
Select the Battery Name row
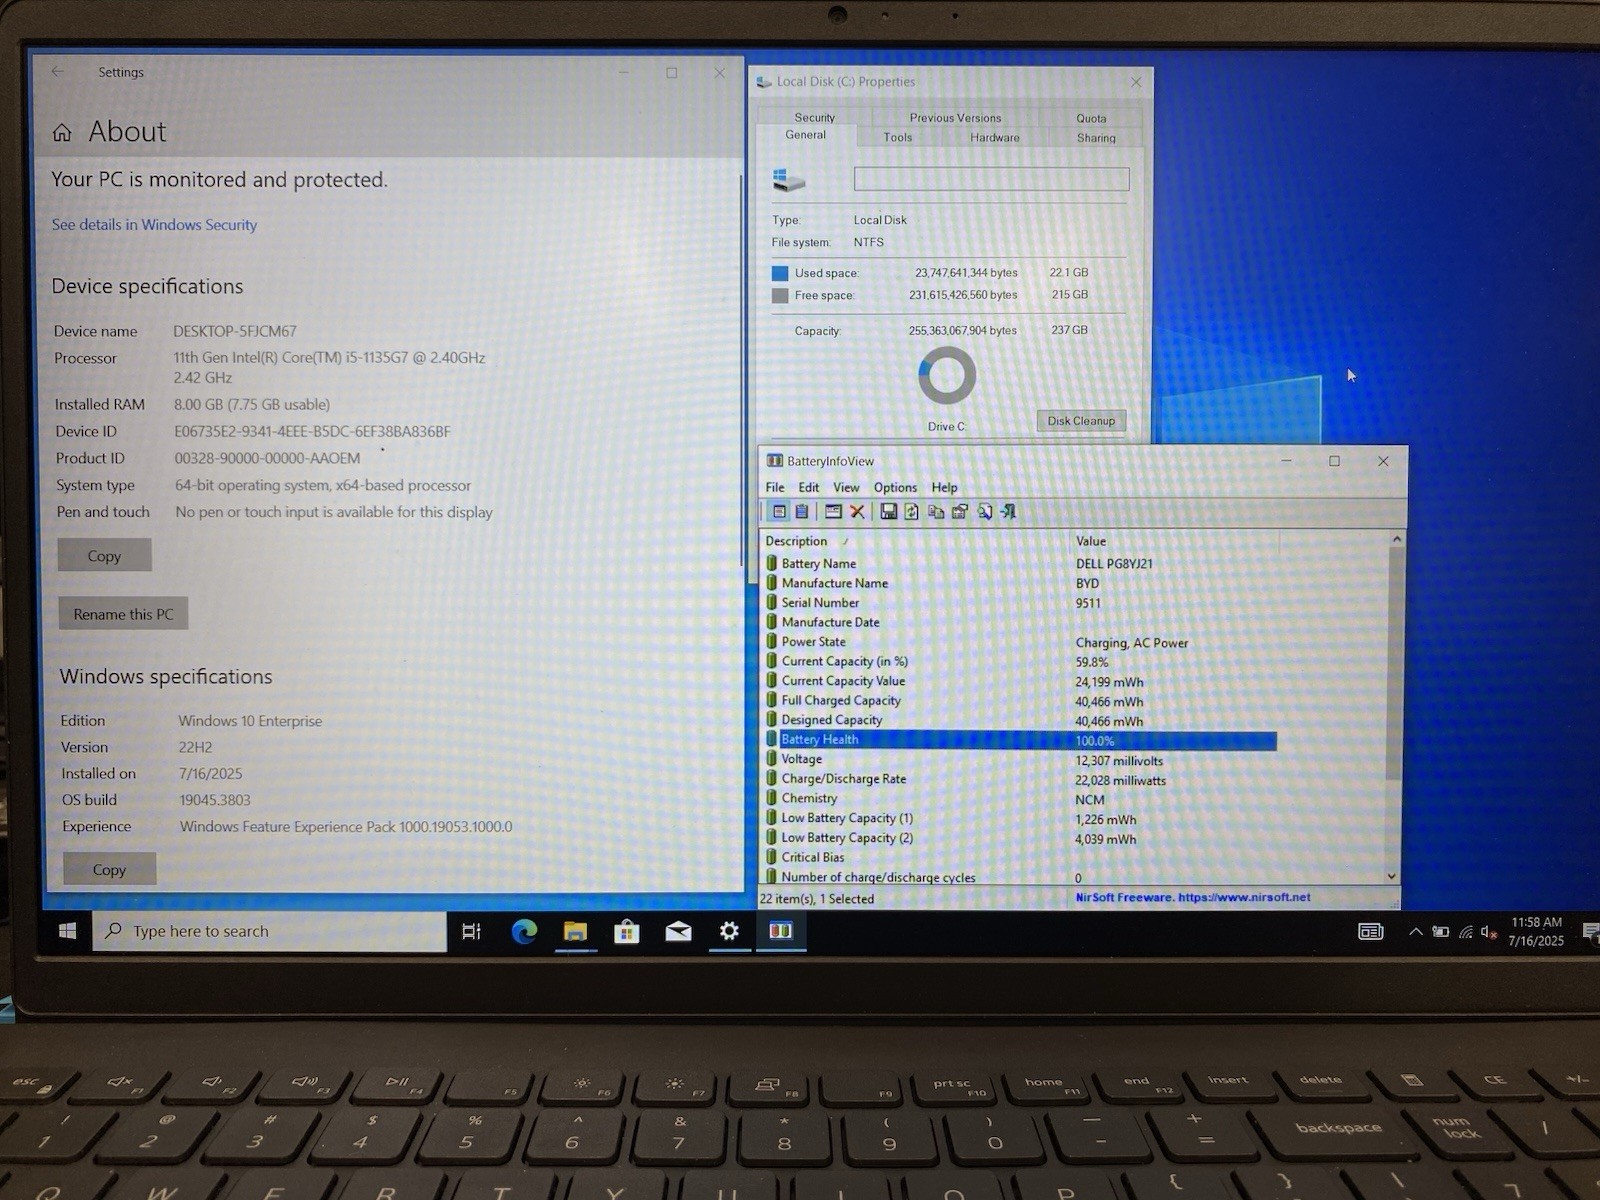point(1020,564)
